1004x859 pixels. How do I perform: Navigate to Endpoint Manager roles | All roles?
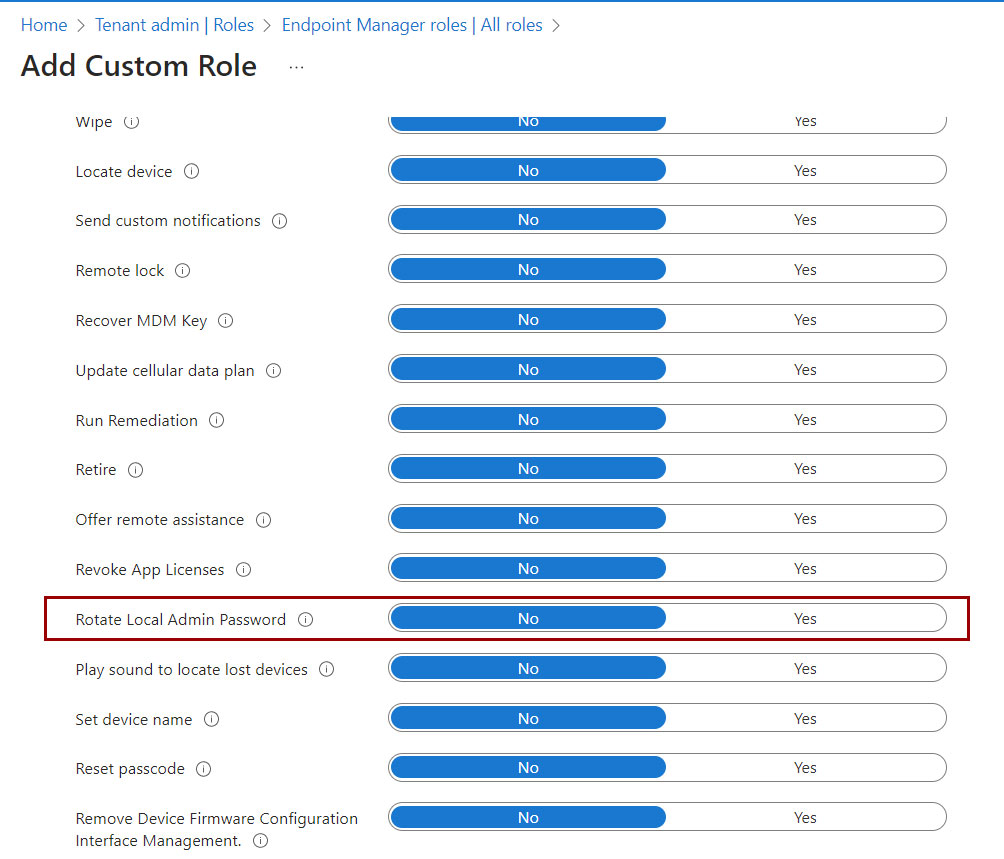[412, 25]
